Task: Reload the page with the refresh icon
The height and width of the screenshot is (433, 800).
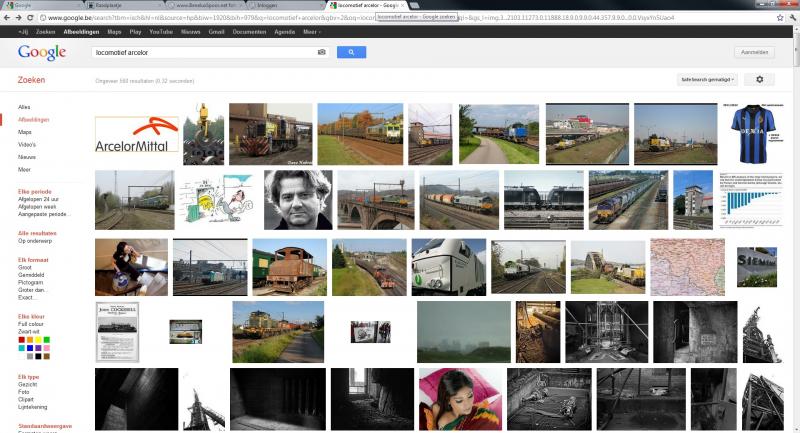Action: 30,17
